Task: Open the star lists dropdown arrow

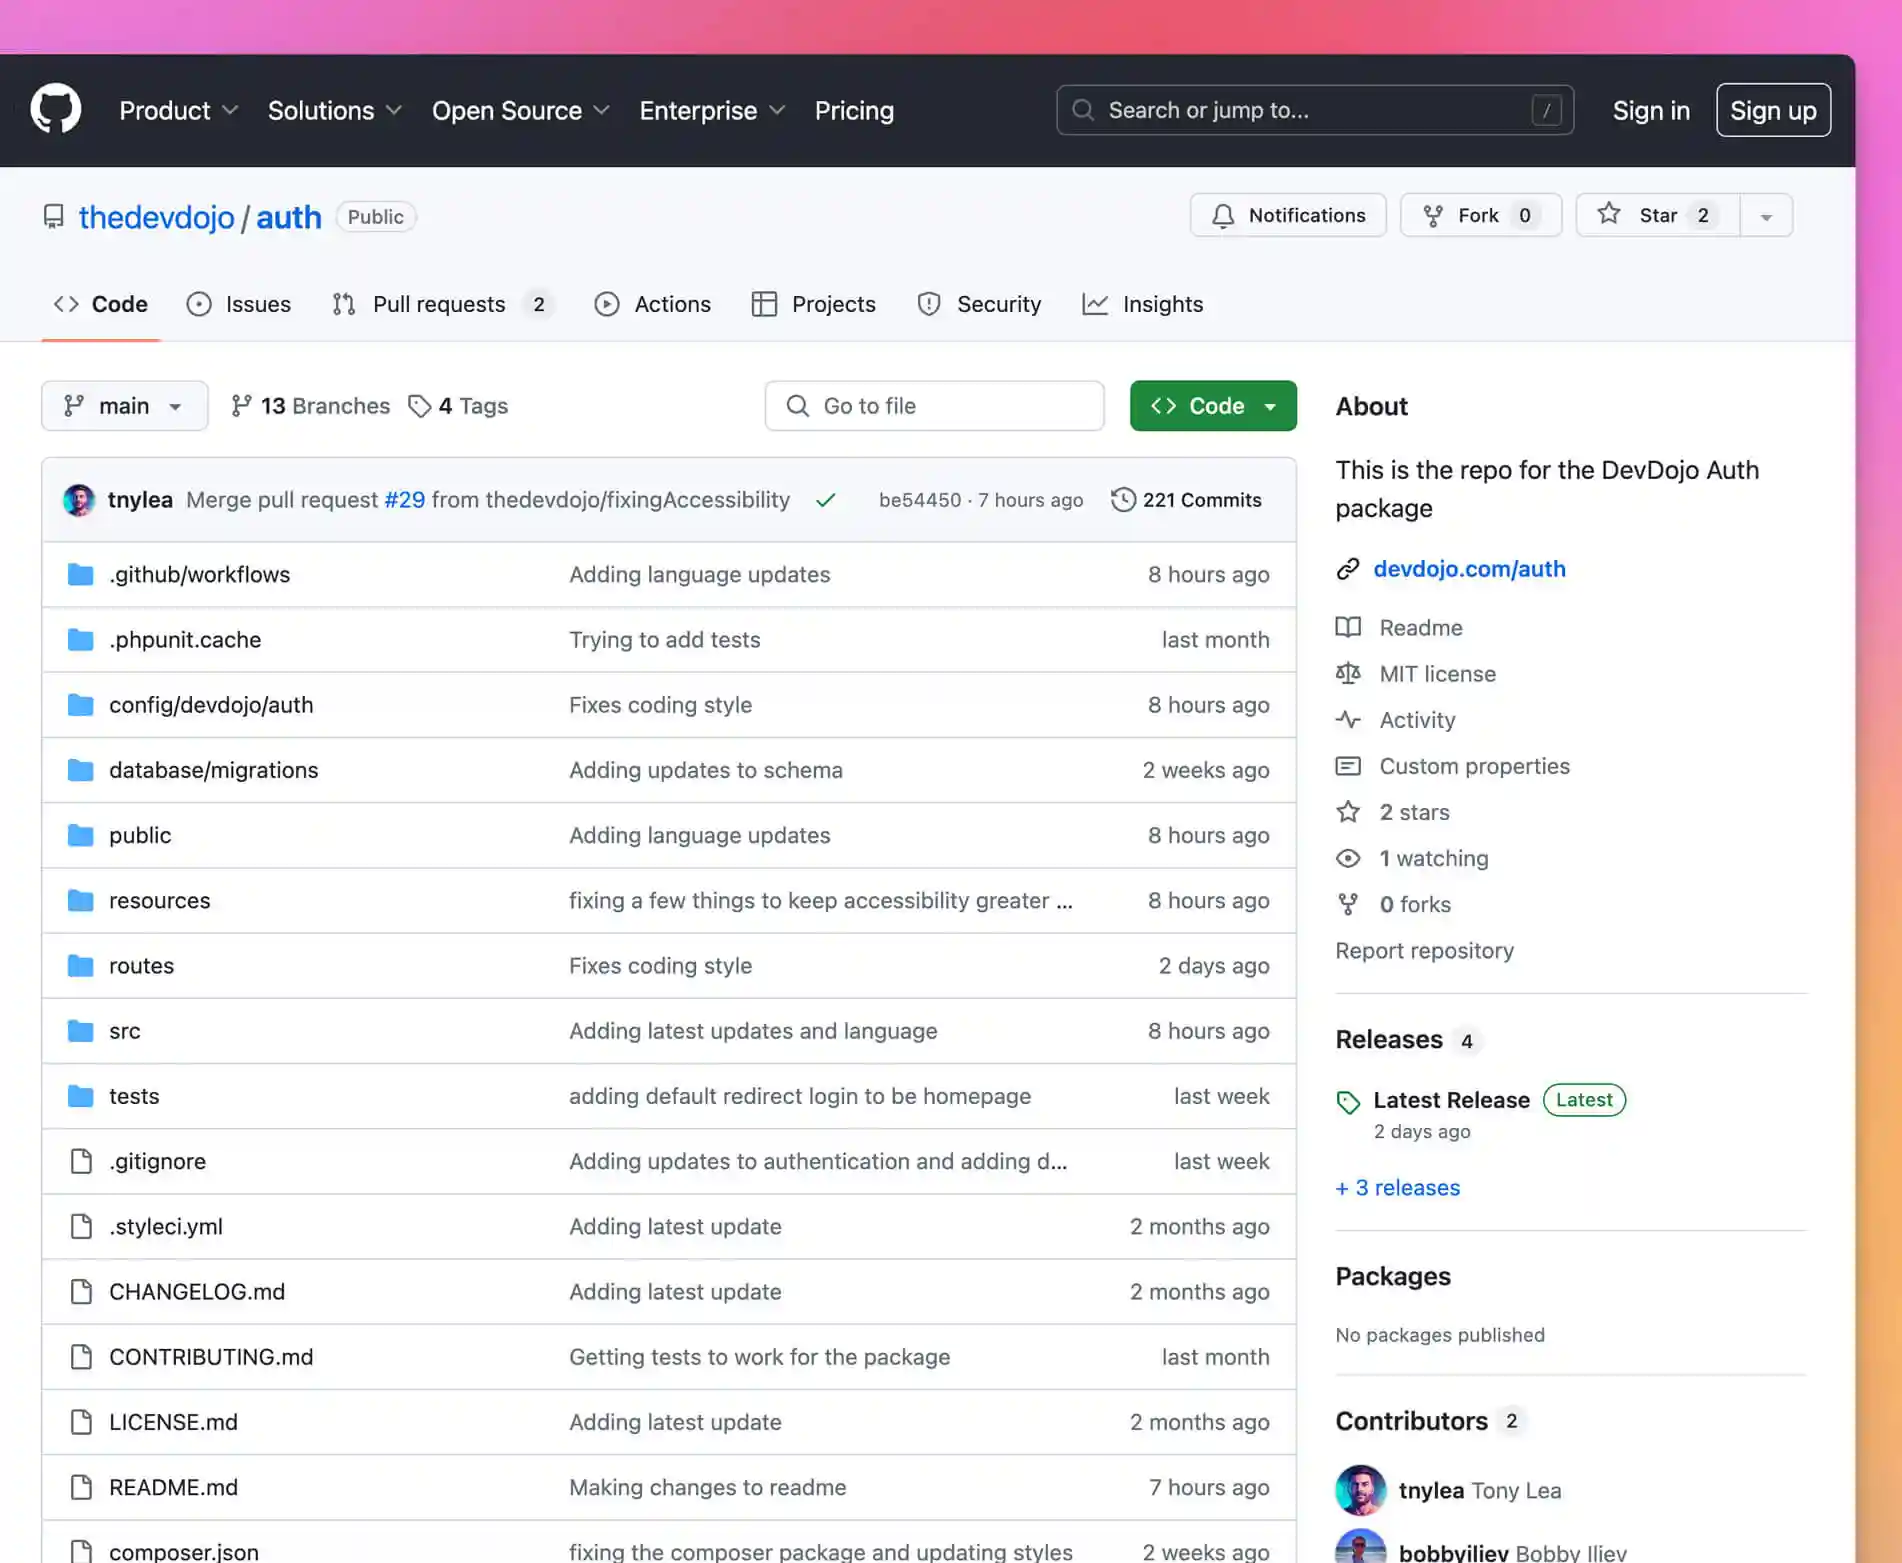Action: (x=1766, y=216)
